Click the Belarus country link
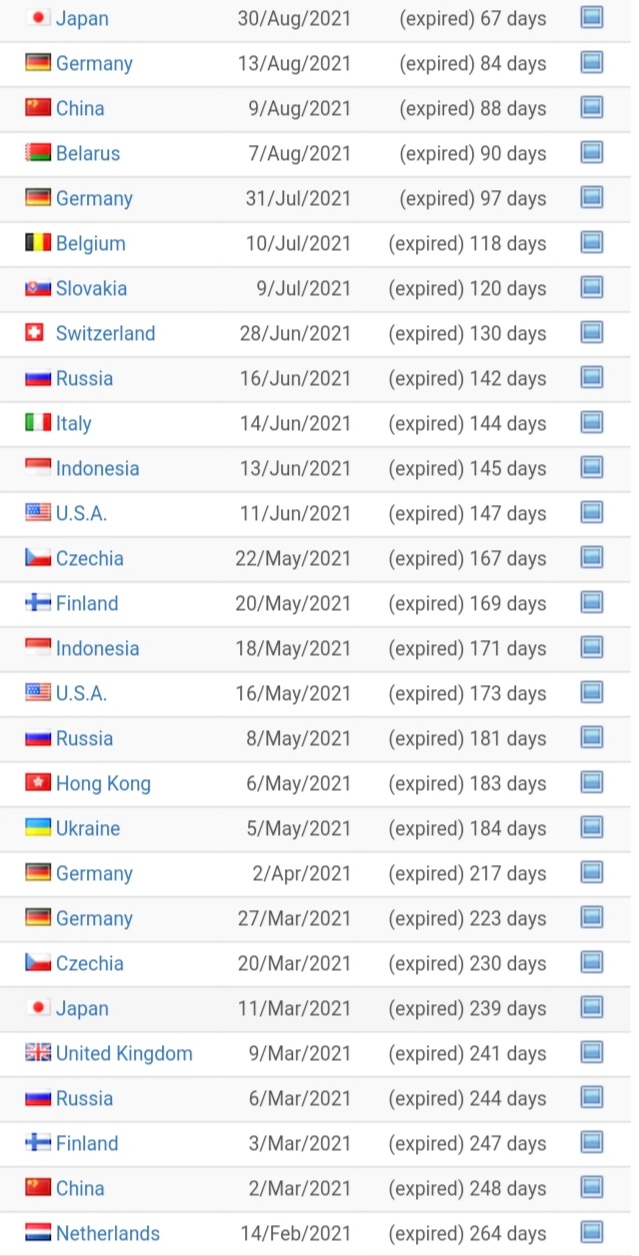The image size is (639, 1256). [88, 153]
